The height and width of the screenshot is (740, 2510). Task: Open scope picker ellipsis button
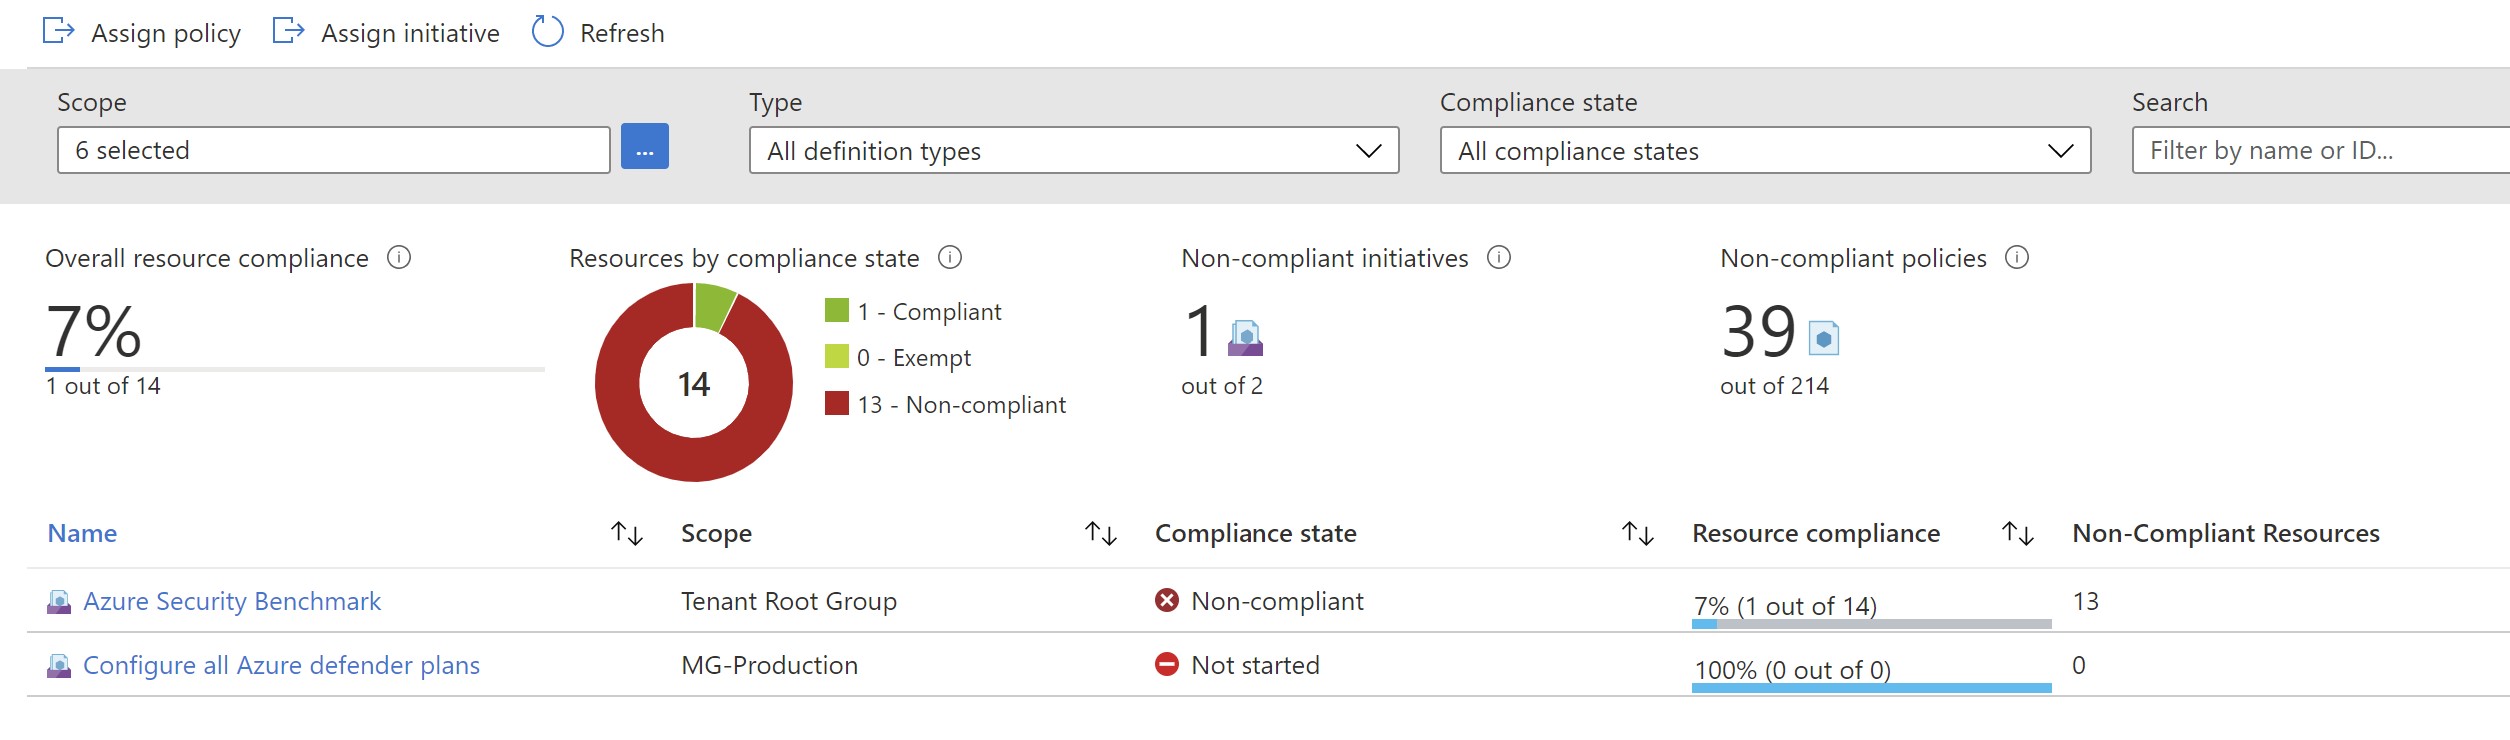[x=645, y=147]
